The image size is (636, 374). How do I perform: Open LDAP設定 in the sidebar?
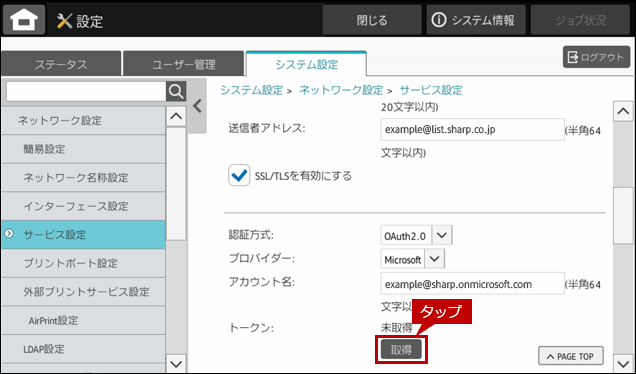tap(83, 349)
